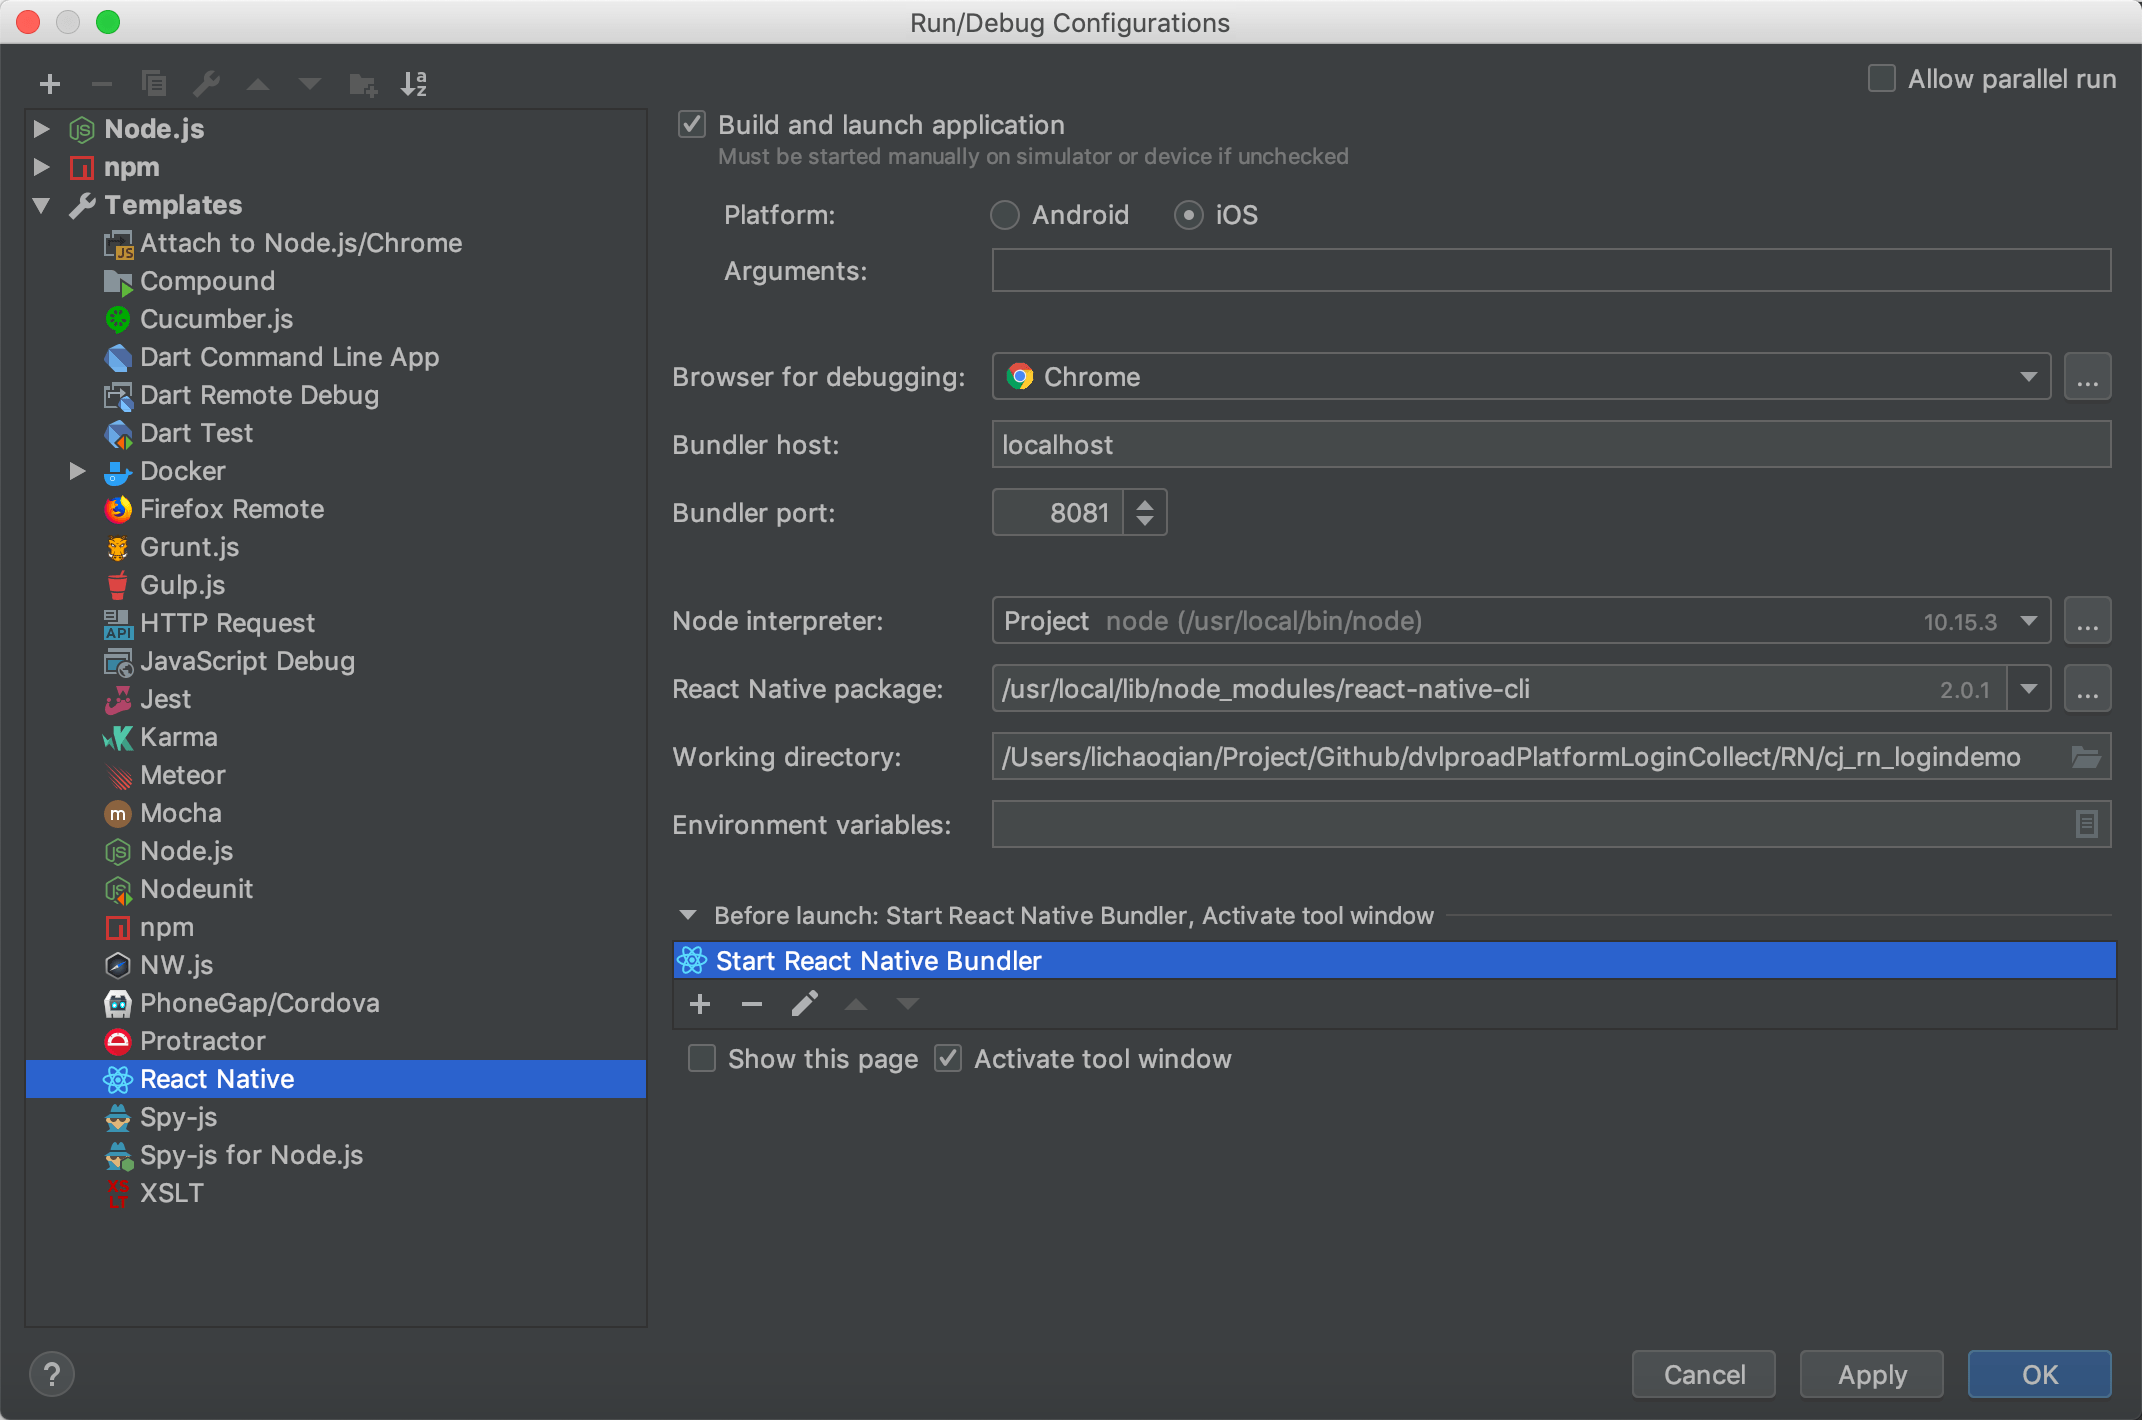
Task: Open the environment variables editor icon
Action: tap(2086, 825)
